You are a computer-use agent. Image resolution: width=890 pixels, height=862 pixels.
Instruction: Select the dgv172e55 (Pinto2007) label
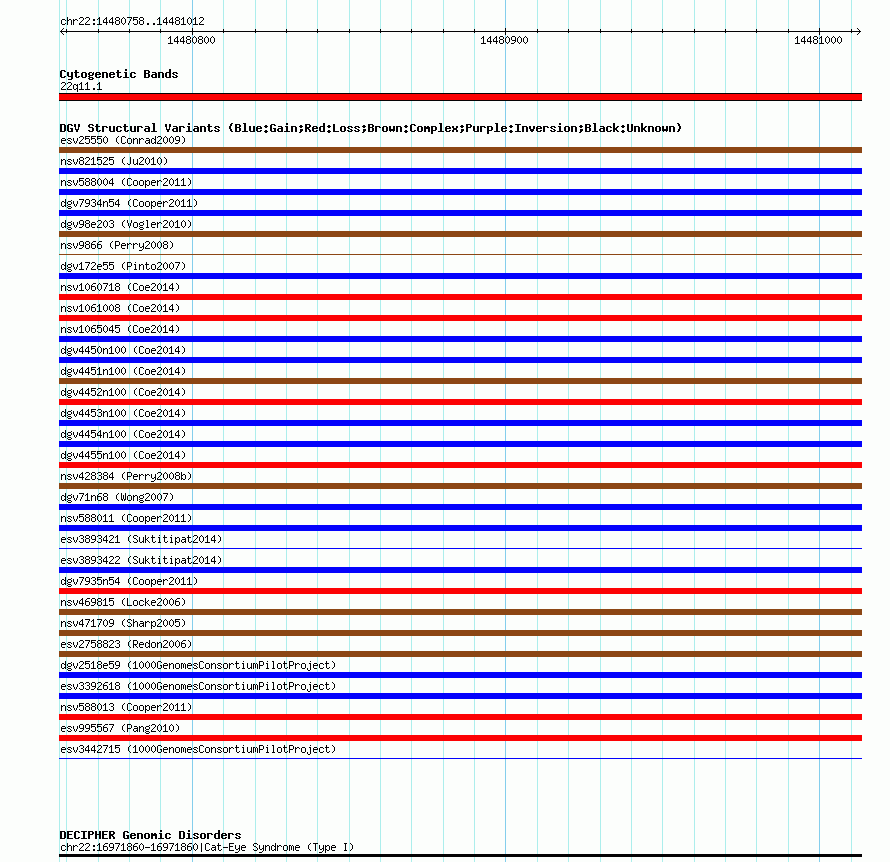(123, 266)
